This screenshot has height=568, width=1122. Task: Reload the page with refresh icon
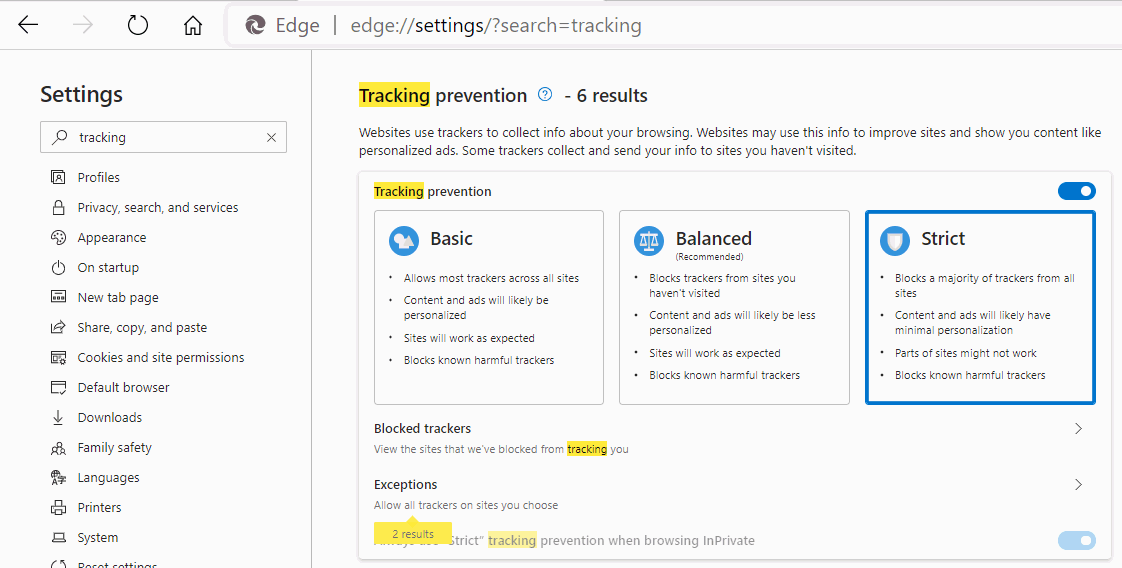click(137, 25)
